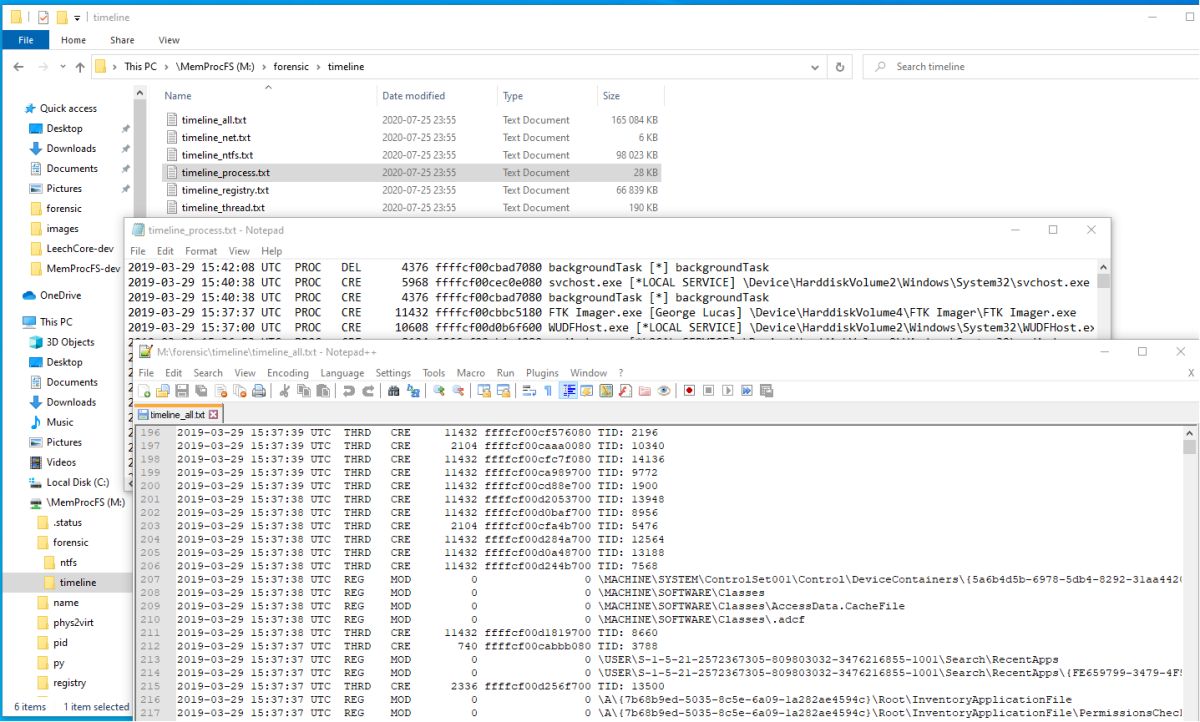Open Macro menu in Notepad++

click(470, 373)
